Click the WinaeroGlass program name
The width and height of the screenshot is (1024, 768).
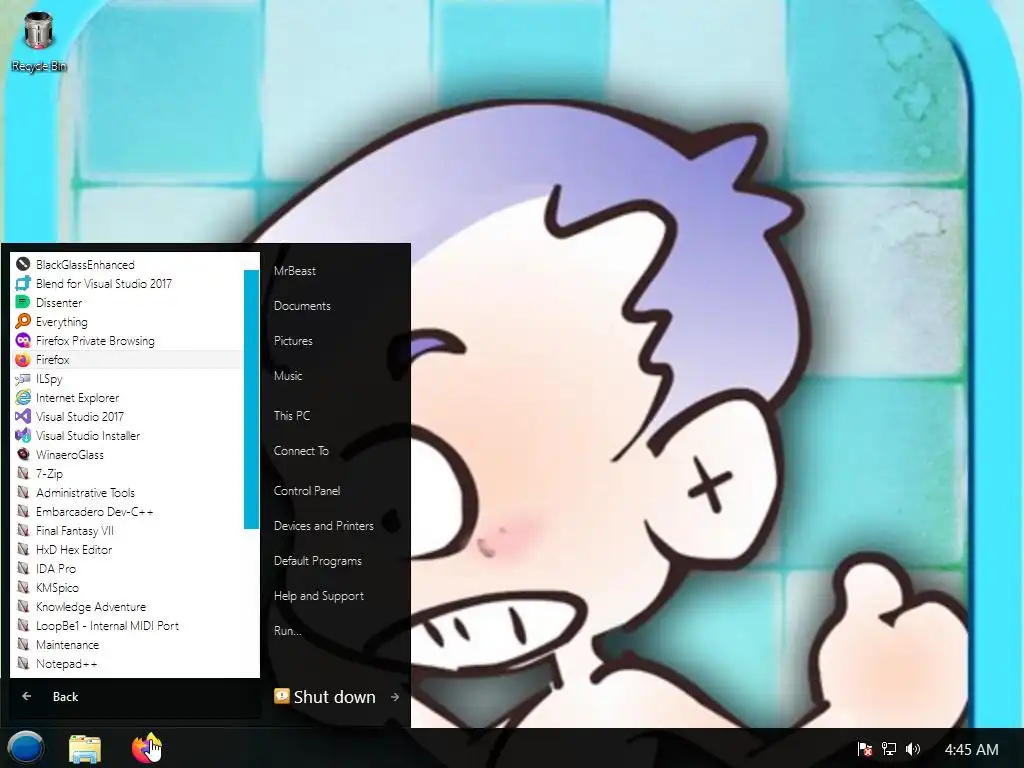pos(69,455)
